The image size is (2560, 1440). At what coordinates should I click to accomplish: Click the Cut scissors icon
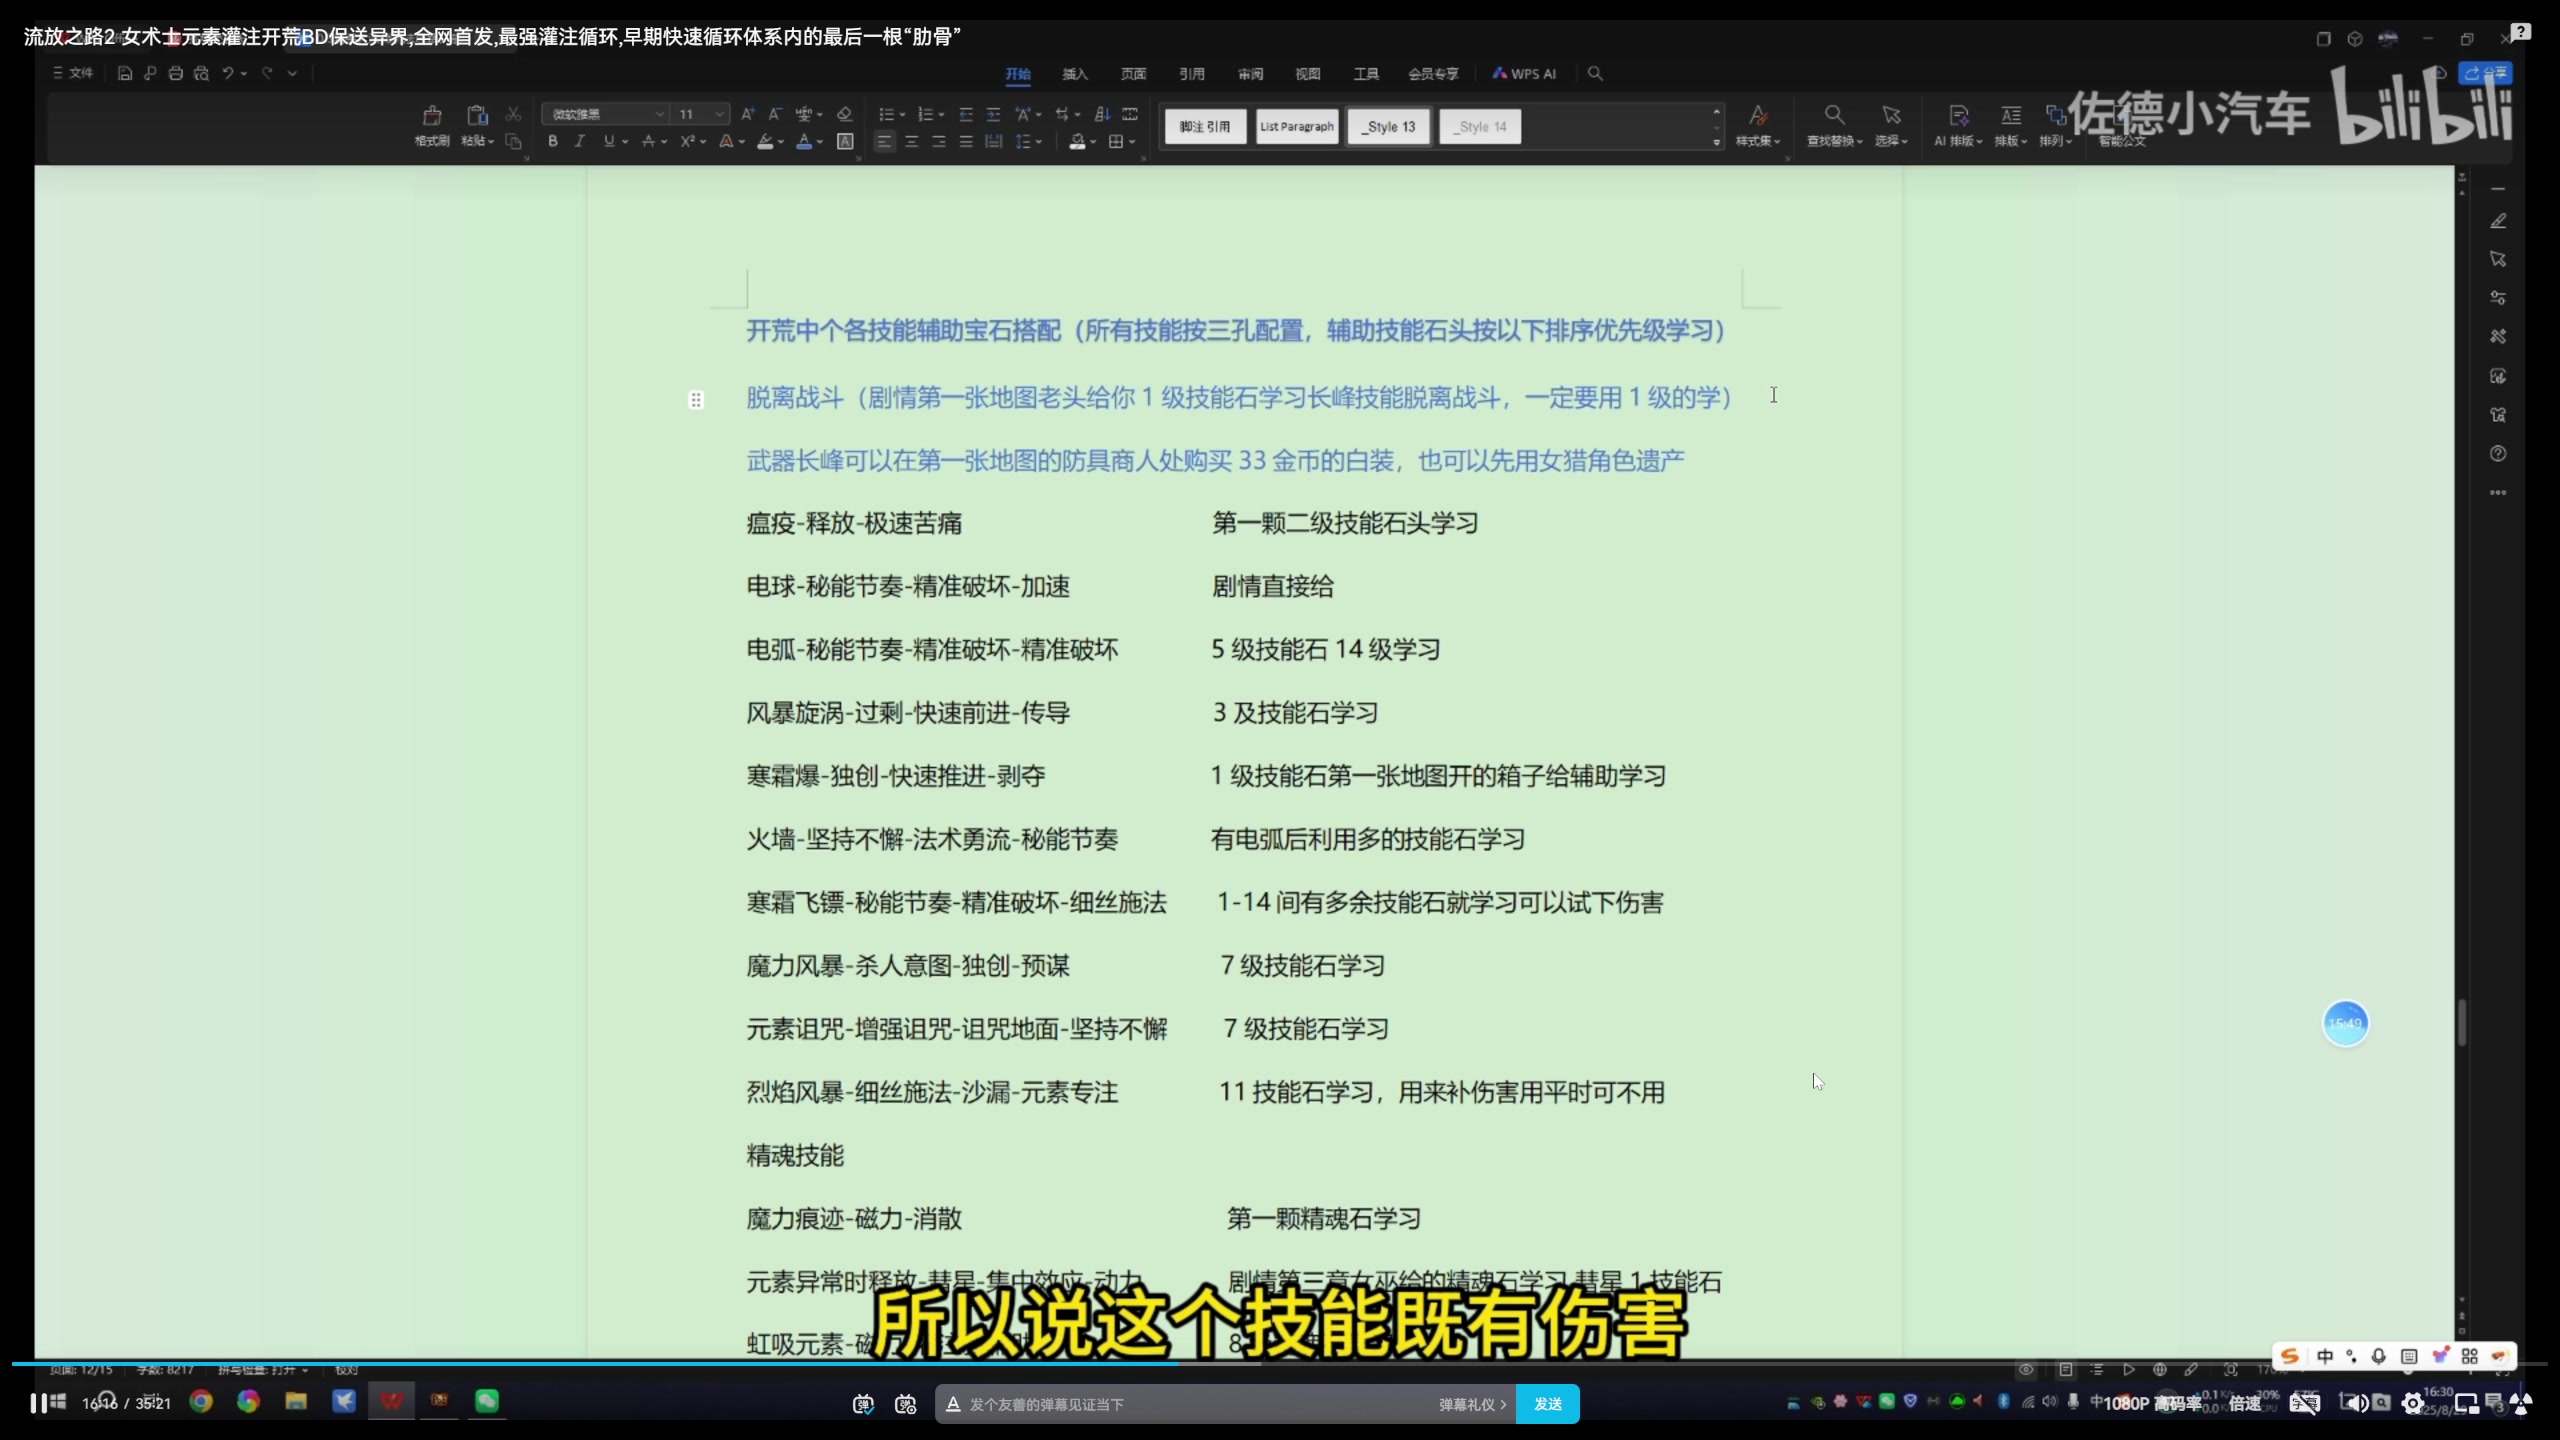(x=513, y=114)
